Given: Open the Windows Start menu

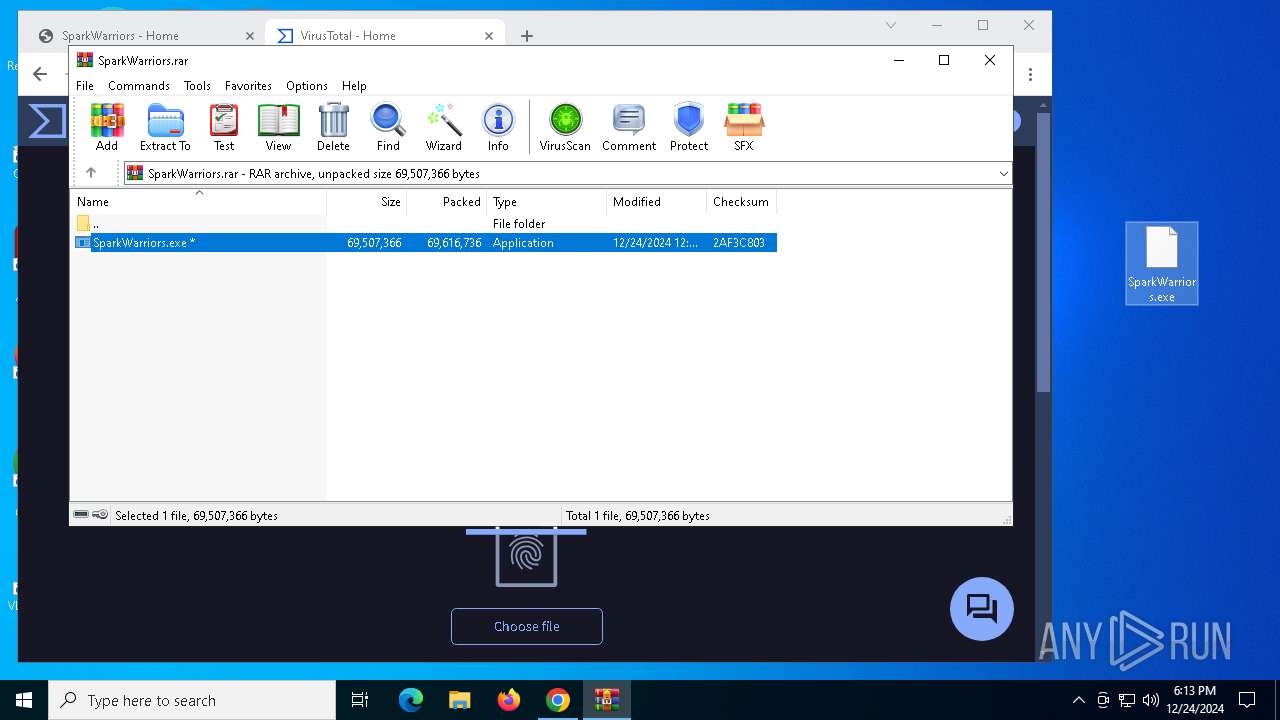Looking at the screenshot, I should (24, 700).
